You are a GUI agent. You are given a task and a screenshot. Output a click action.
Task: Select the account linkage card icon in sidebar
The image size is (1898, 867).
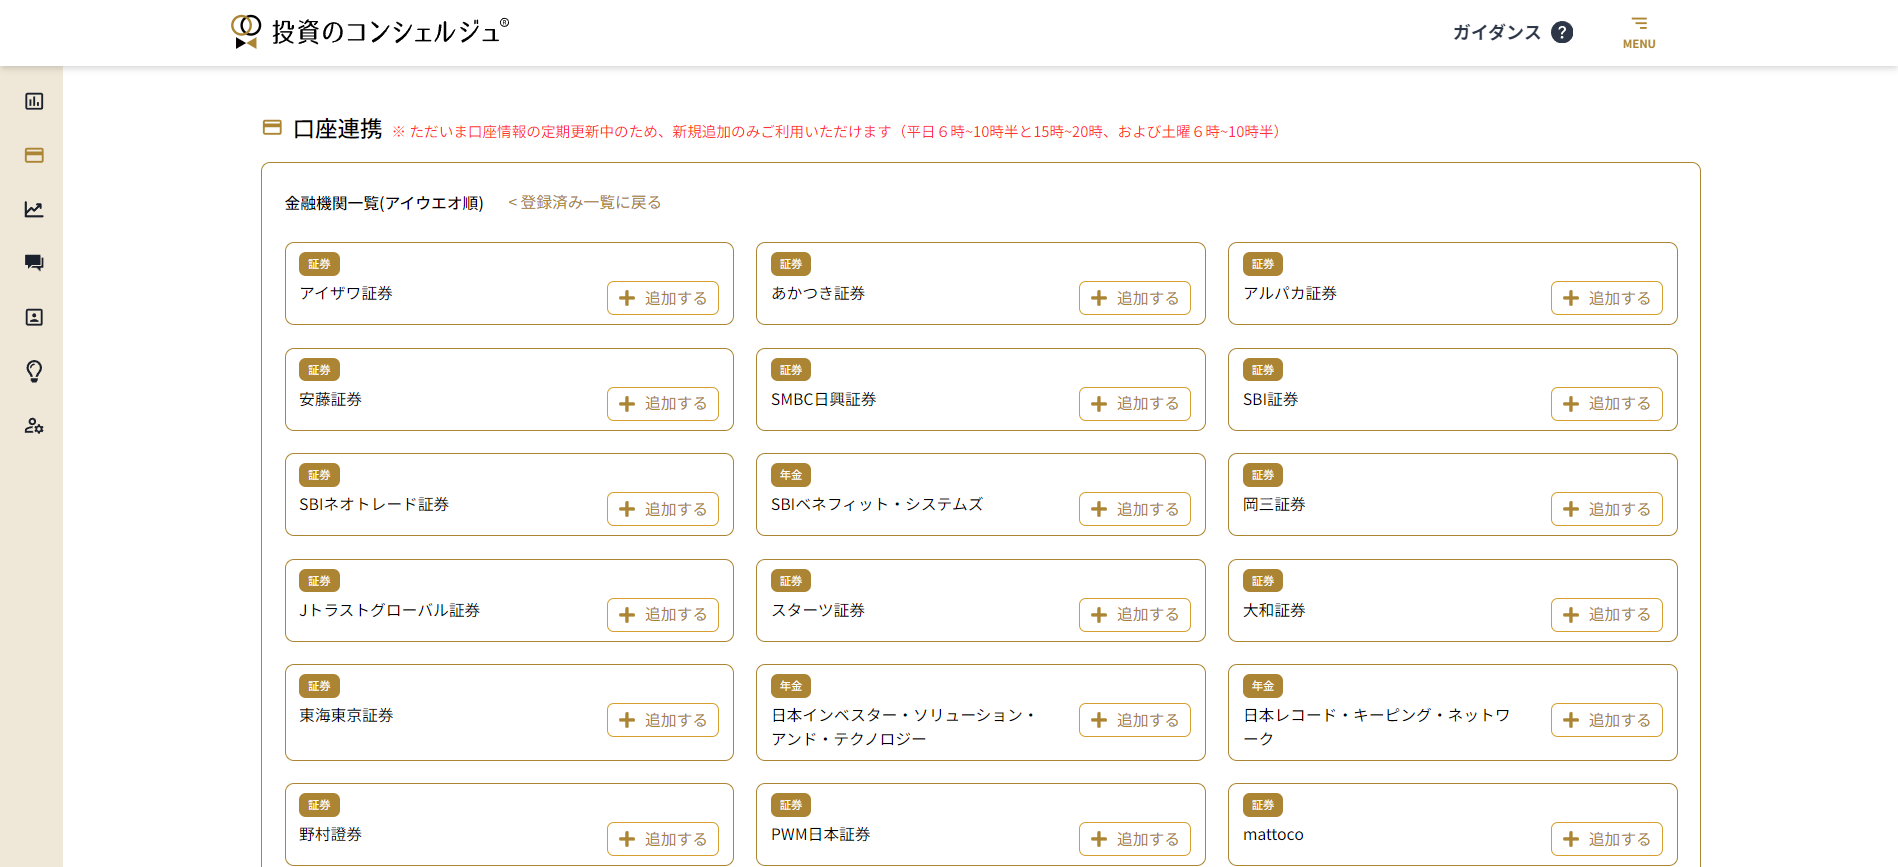(x=34, y=155)
